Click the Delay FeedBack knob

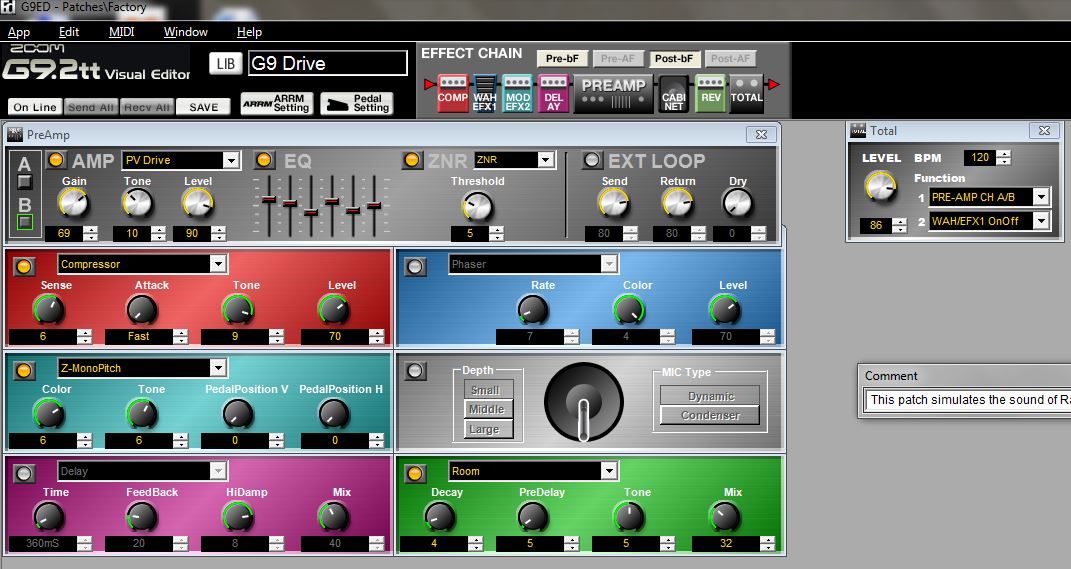pos(142,517)
